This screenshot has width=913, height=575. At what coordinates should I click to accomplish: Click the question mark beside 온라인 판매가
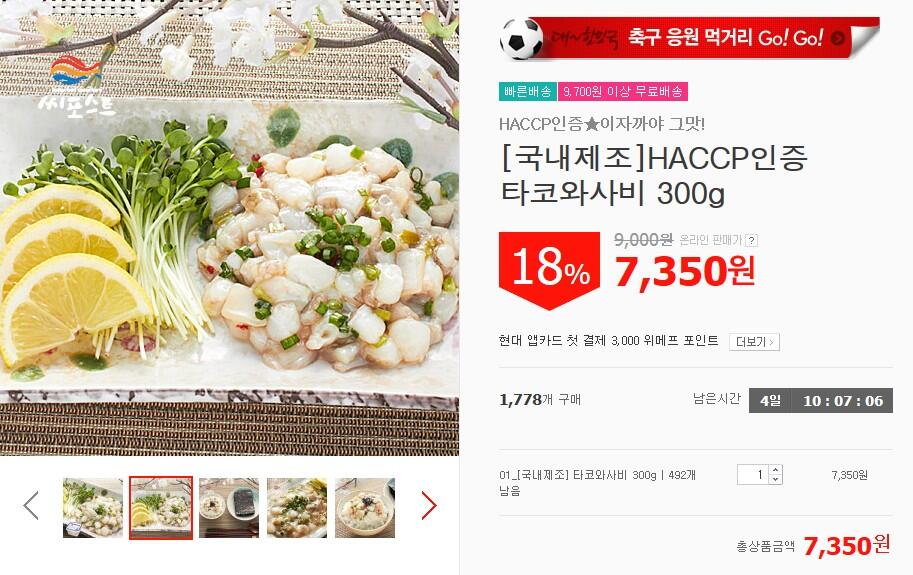[752, 240]
